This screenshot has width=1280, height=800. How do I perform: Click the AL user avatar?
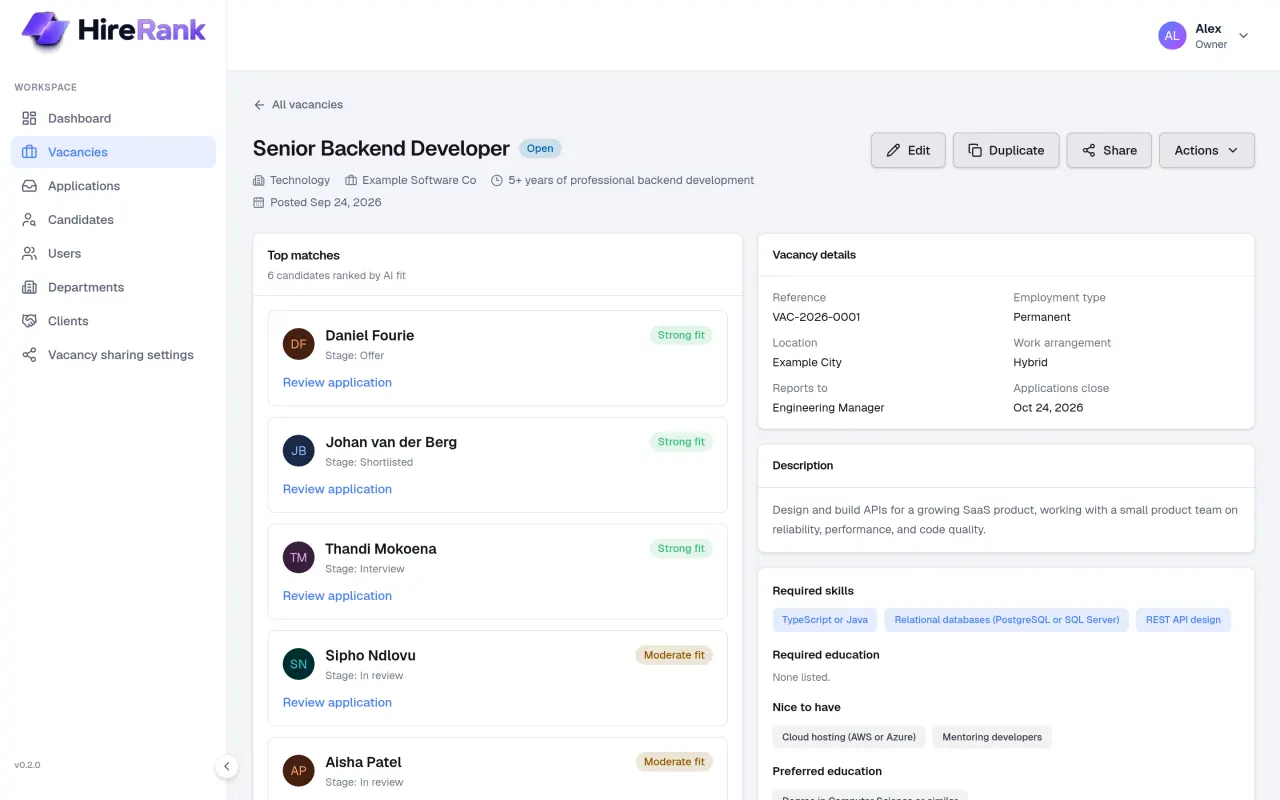click(x=1172, y=36)
